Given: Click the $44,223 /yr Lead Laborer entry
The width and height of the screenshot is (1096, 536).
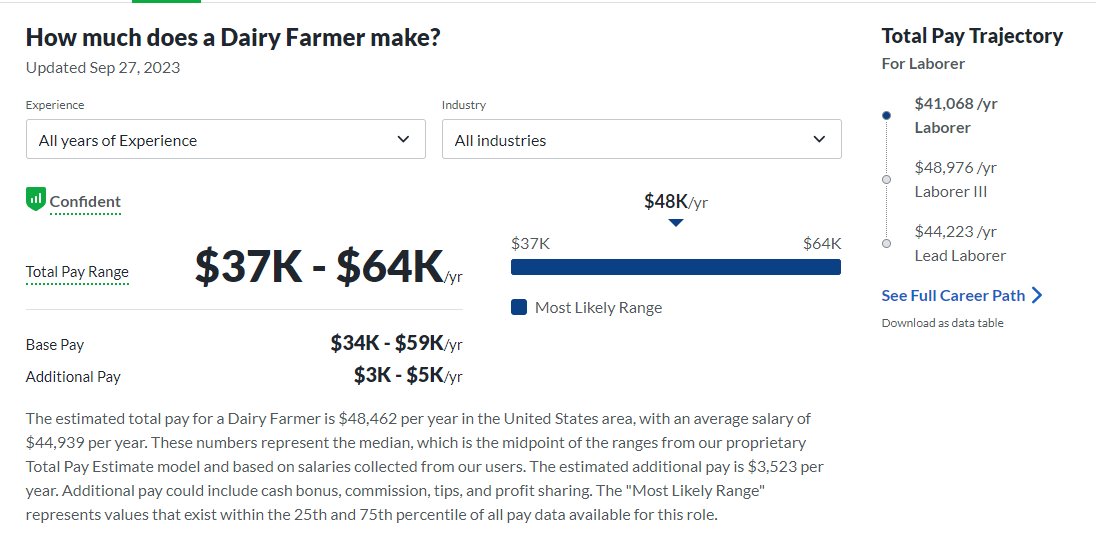Looking at the screenshot, I should [x=960, y=243].
